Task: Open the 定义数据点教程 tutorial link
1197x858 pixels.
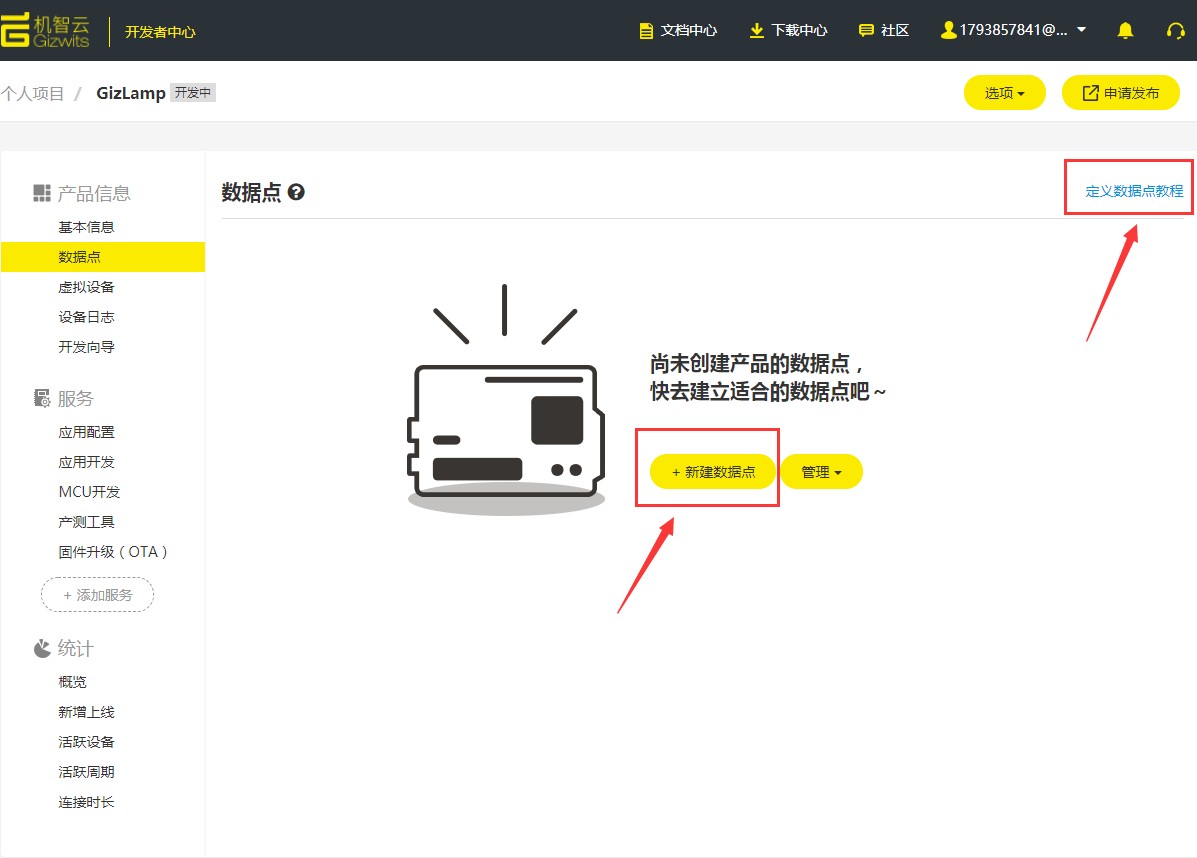Action: point(1134,191)
